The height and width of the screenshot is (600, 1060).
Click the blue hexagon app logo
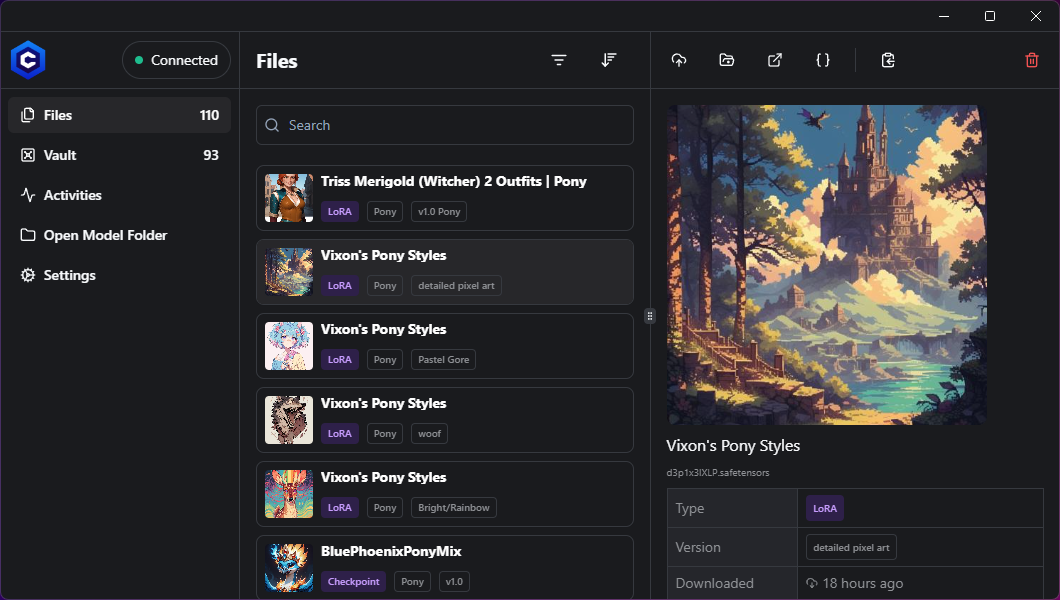[28, 60]
